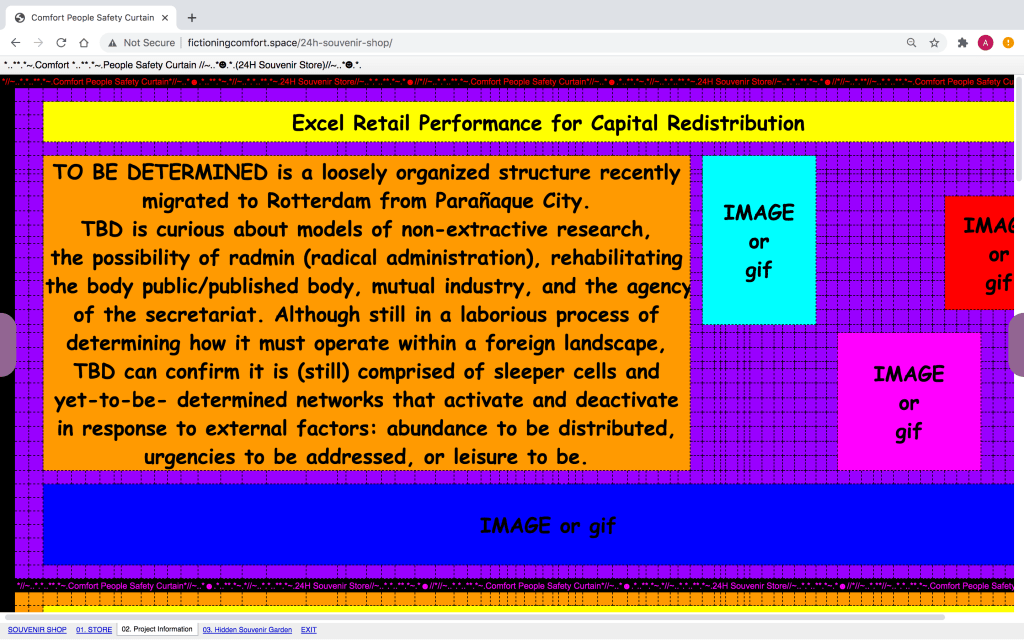This screenshot has width=1024, height=640.
Task: Click the EXIT link
Action: pos(309,630)
